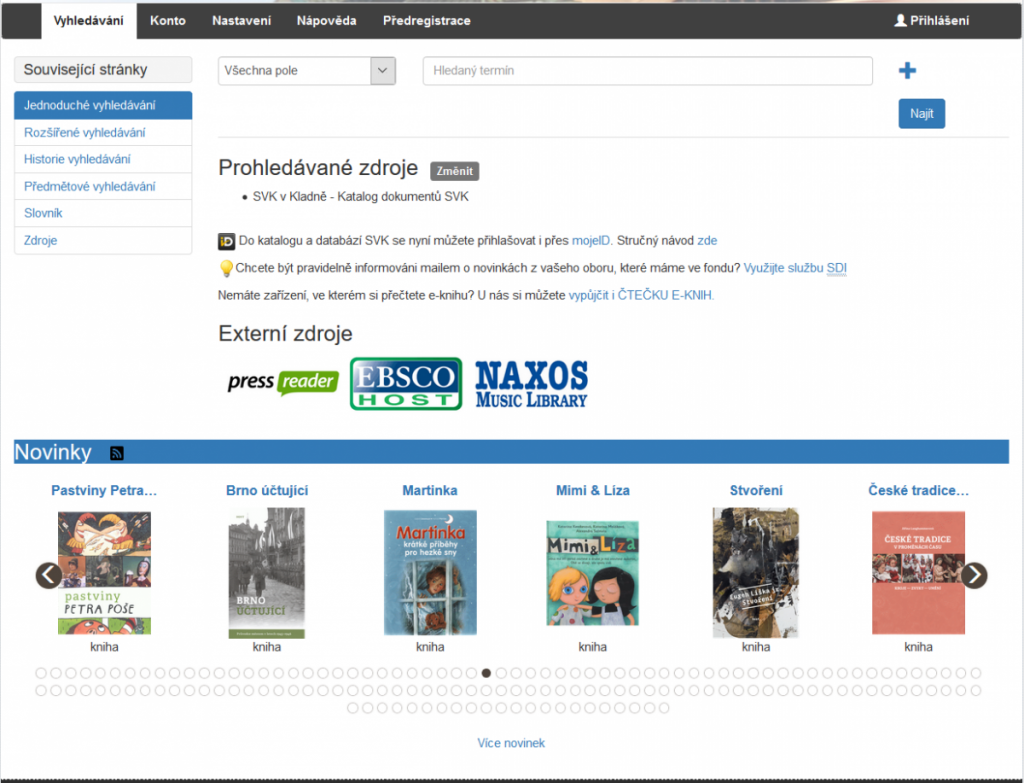
Task: Click the PressReader logo
Action: tap(282, 382)
